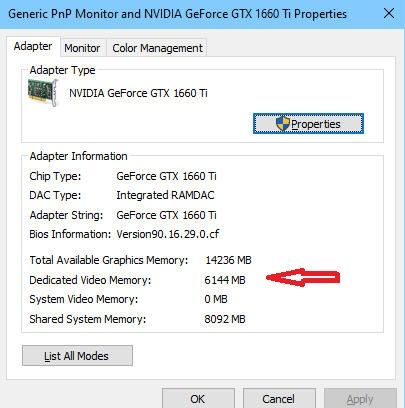The image size is (405, 408).
Task: Confirm with the OK button
Action: tap(198, 398)
